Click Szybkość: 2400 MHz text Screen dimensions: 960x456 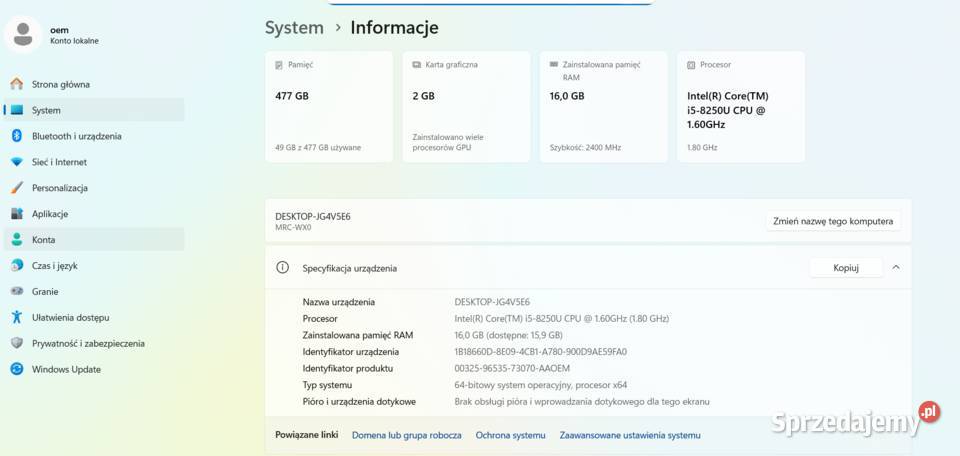[x=585, y=148]
